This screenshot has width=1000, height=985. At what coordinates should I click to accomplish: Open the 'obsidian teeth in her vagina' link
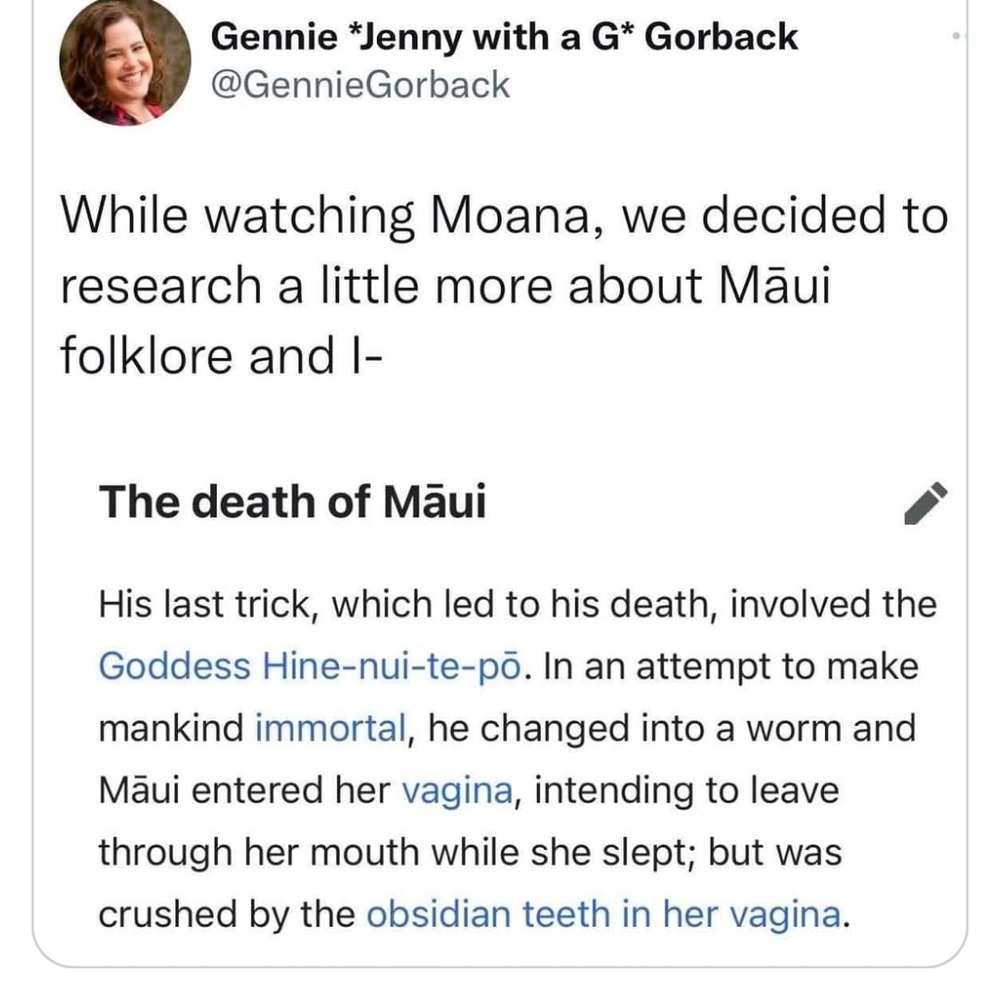point(603,914)
